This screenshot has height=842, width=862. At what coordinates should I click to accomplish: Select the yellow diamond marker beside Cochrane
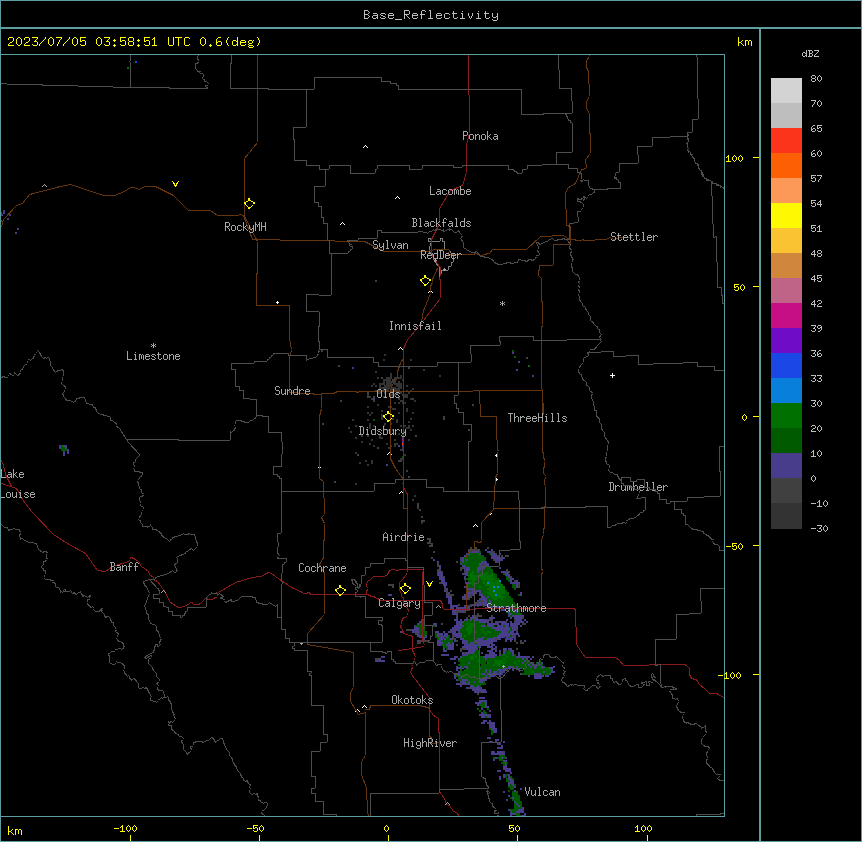click(x=340, y=590)
